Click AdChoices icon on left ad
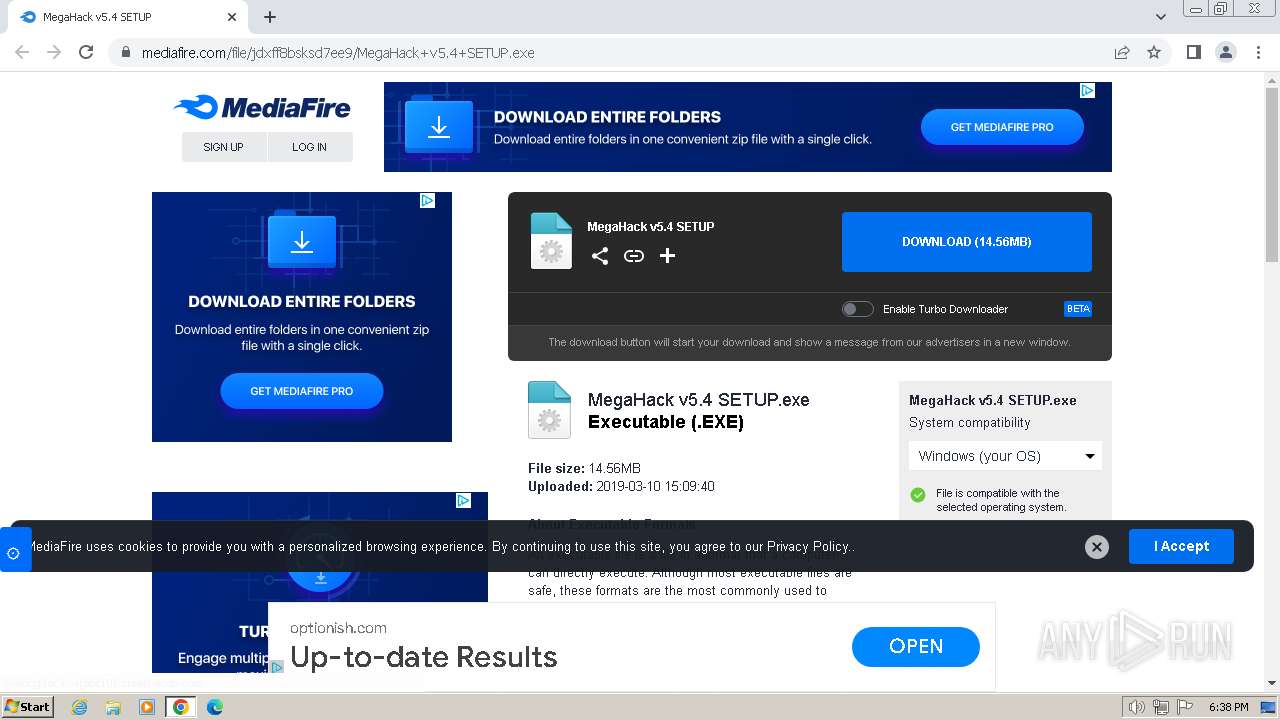Screen dimensions: 1280x720 click(x=427, y=201)
